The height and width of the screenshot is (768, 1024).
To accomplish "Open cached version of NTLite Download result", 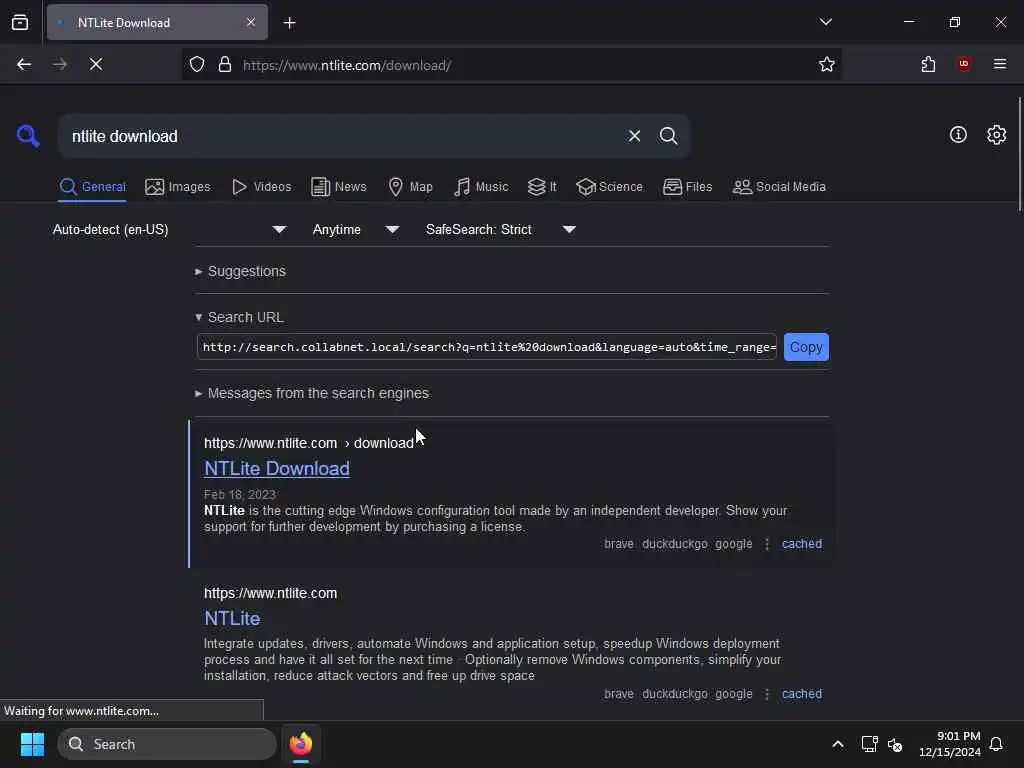I will (x=802, y=543).
